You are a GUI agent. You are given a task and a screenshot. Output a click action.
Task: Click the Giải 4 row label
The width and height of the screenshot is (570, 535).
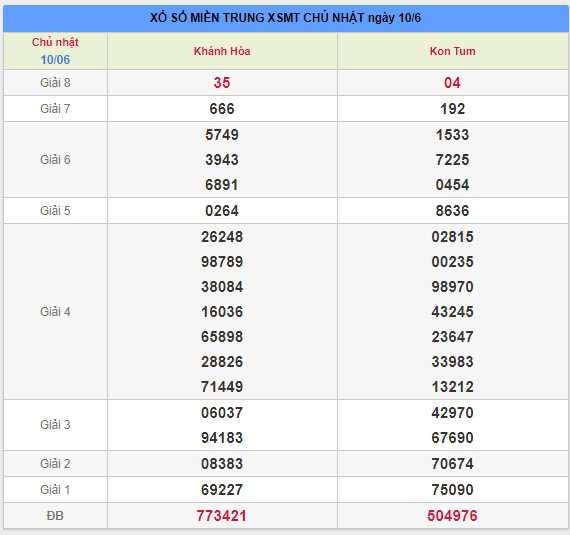55,311
